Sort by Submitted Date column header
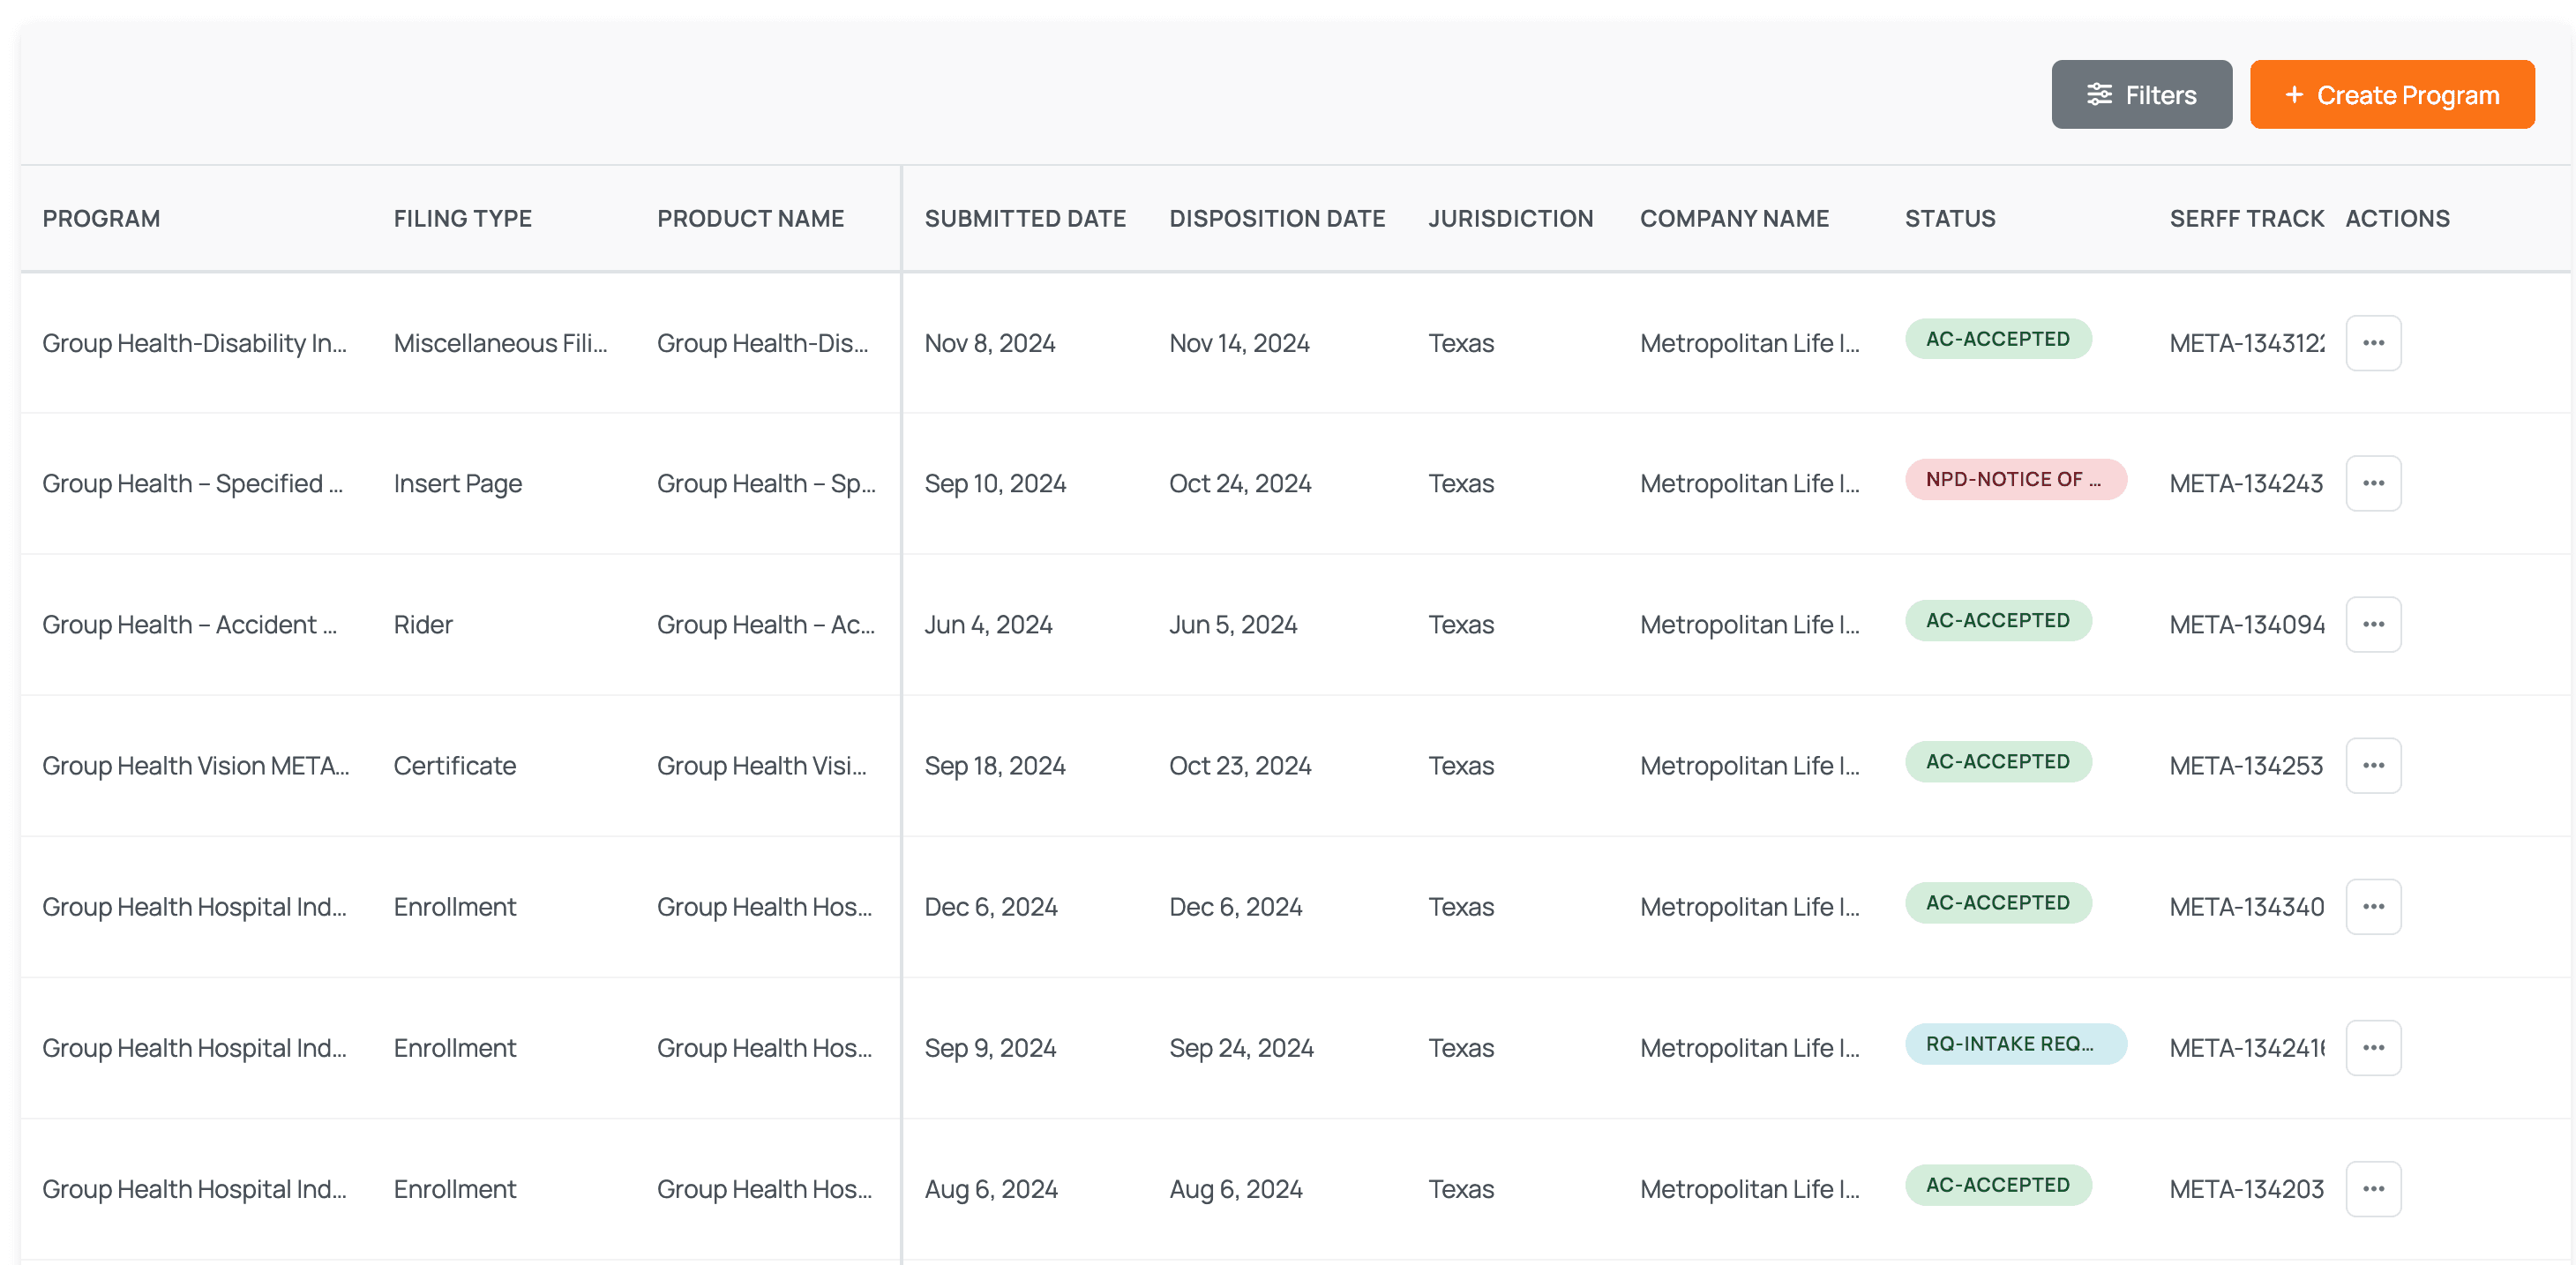The image size is (2576, 1265). click(x=1024, y=219)
